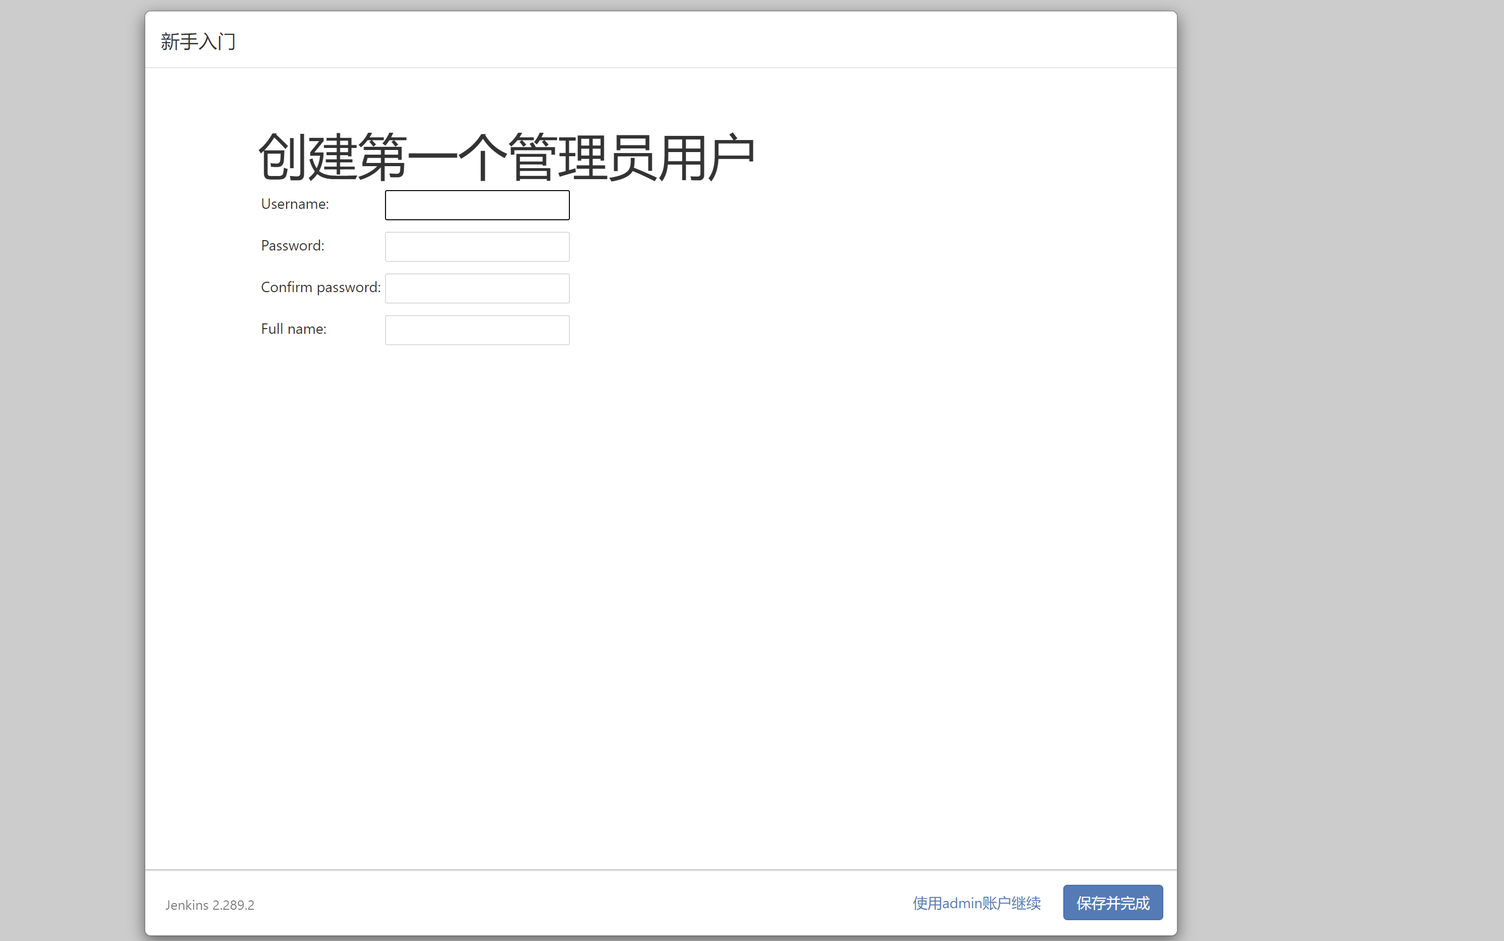Image resolution: width=1504 pixels, height=941 pixels.
Task: Click the 创建第一个管理员用户 heading
Action: click(506, 157)
